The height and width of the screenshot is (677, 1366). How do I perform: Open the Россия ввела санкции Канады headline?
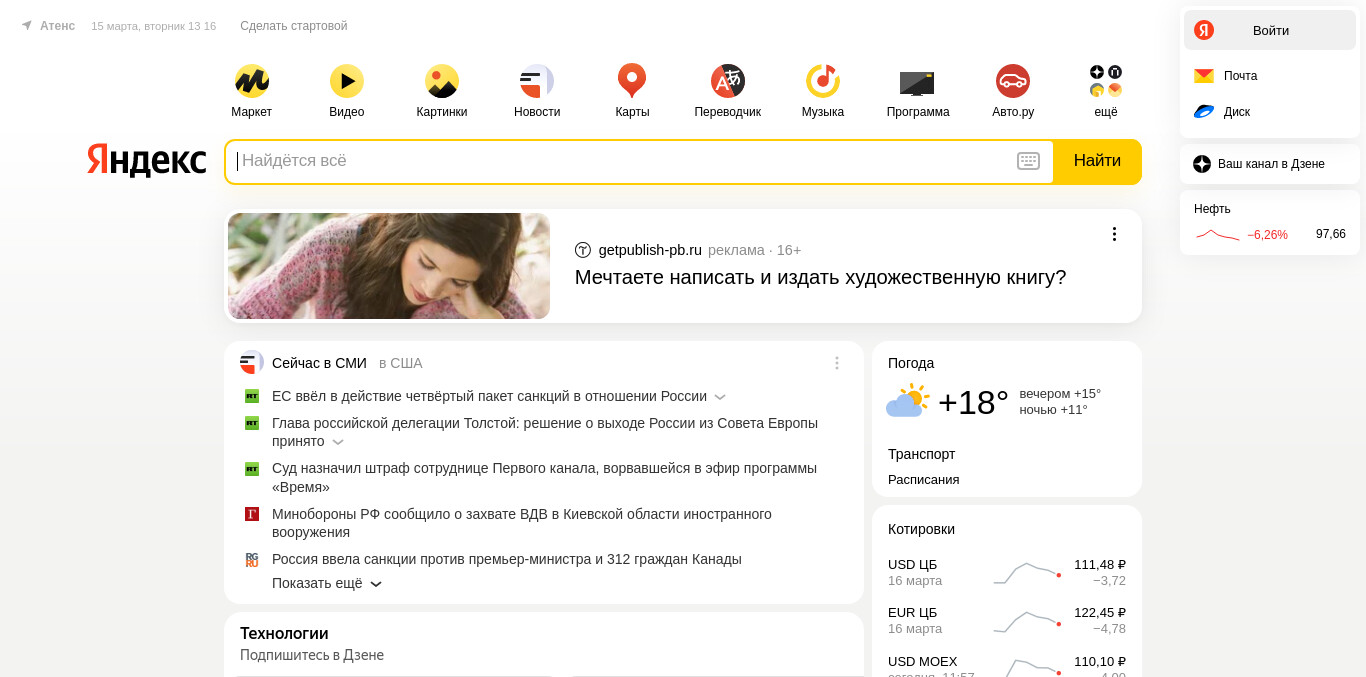(x=507, y=559)
